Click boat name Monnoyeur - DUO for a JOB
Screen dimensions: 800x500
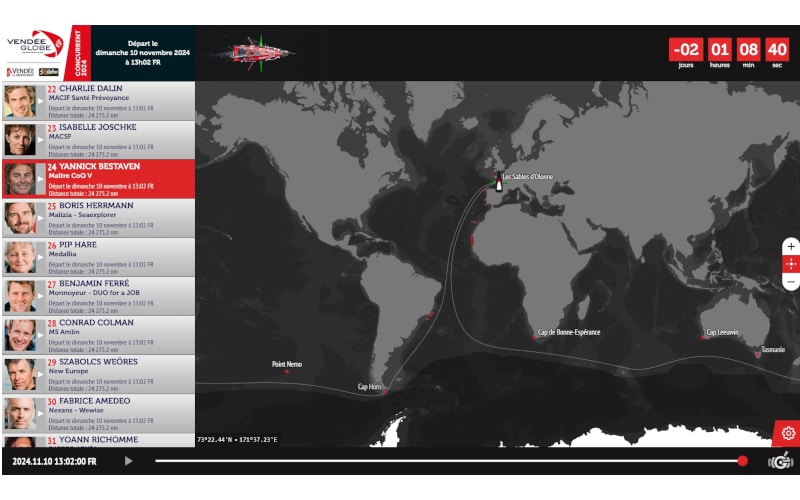click(x=94, y=293)
